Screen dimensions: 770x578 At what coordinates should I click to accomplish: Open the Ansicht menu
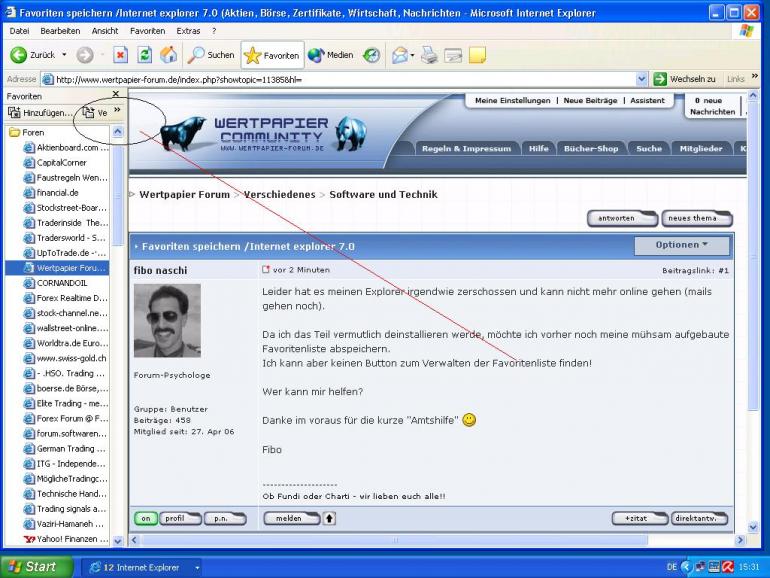pyautogui.click(x=105, y=31)
